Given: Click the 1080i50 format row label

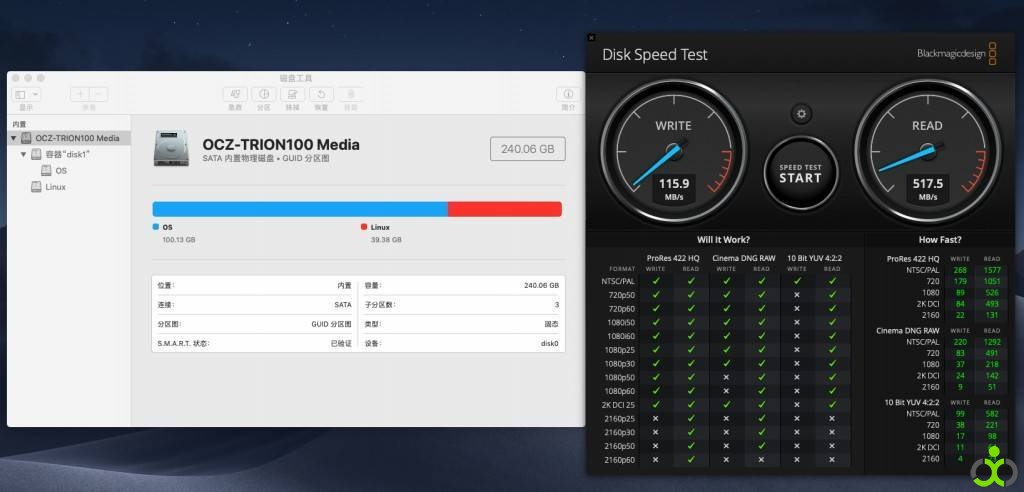Looking at the screenshot, I should coord(622,322).
